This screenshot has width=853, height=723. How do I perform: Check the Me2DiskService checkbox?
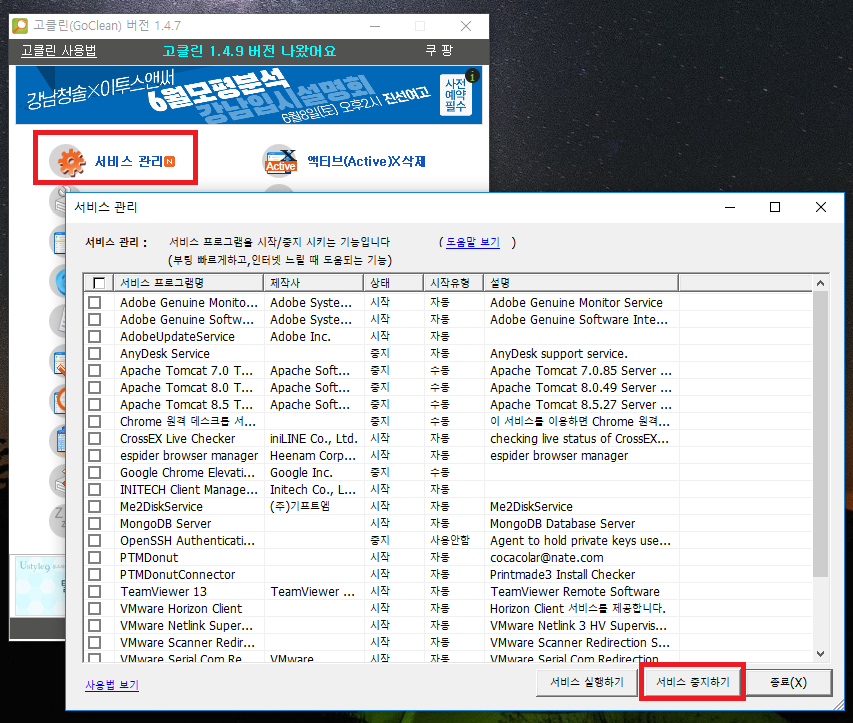95,506
